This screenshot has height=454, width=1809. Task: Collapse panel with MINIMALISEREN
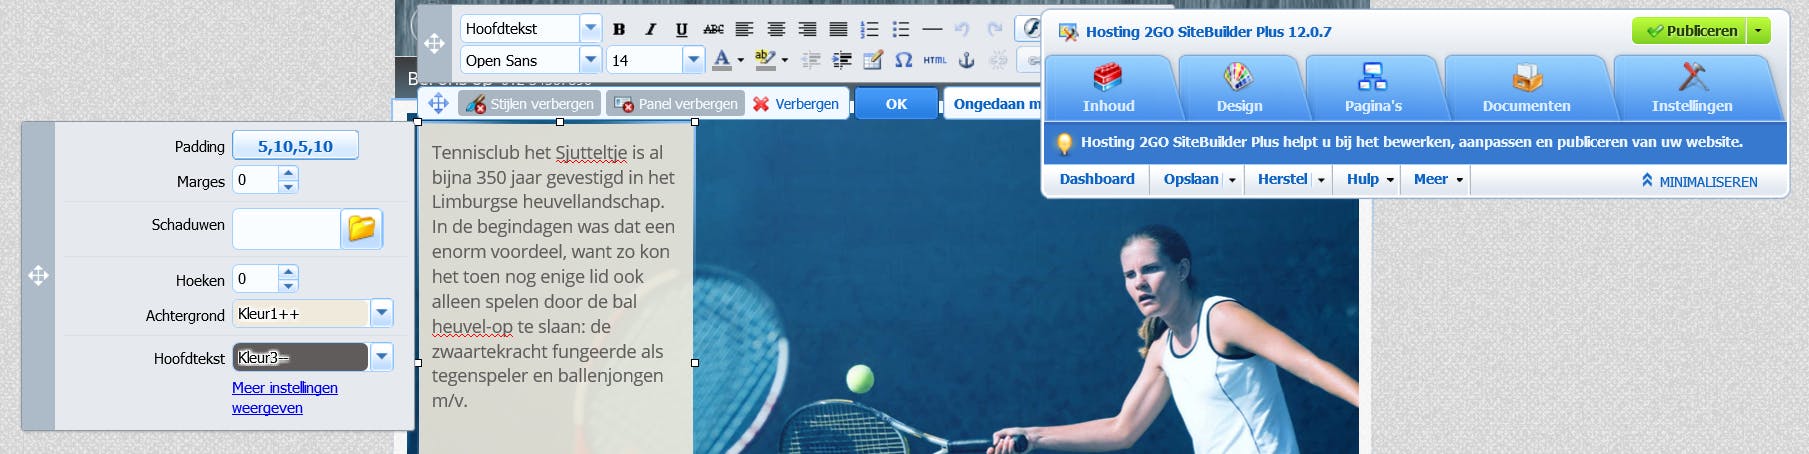click(1699, 181)
